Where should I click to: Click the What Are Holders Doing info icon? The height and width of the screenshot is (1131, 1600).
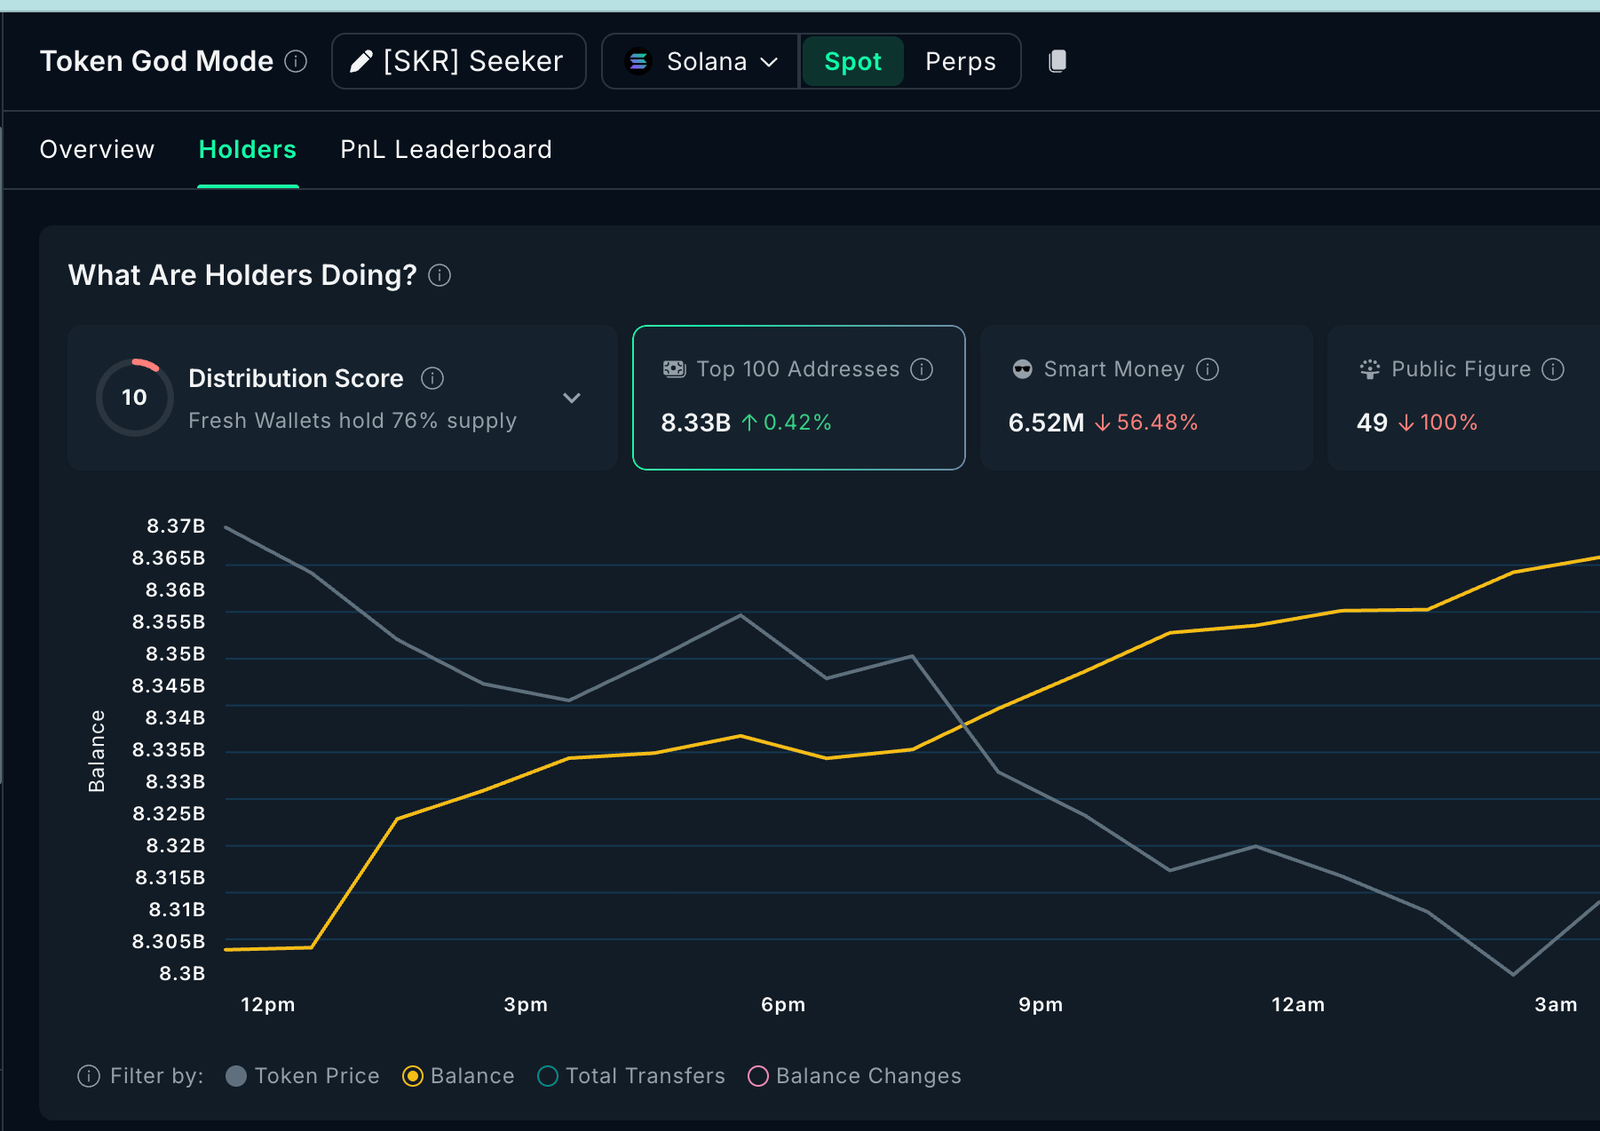(439, 275)
